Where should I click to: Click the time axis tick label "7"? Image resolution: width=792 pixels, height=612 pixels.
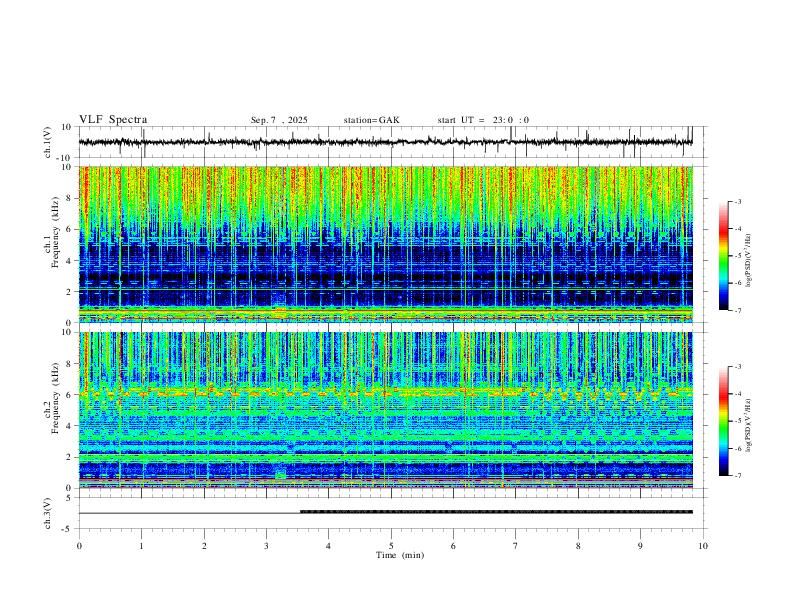[x=516, y=546]
